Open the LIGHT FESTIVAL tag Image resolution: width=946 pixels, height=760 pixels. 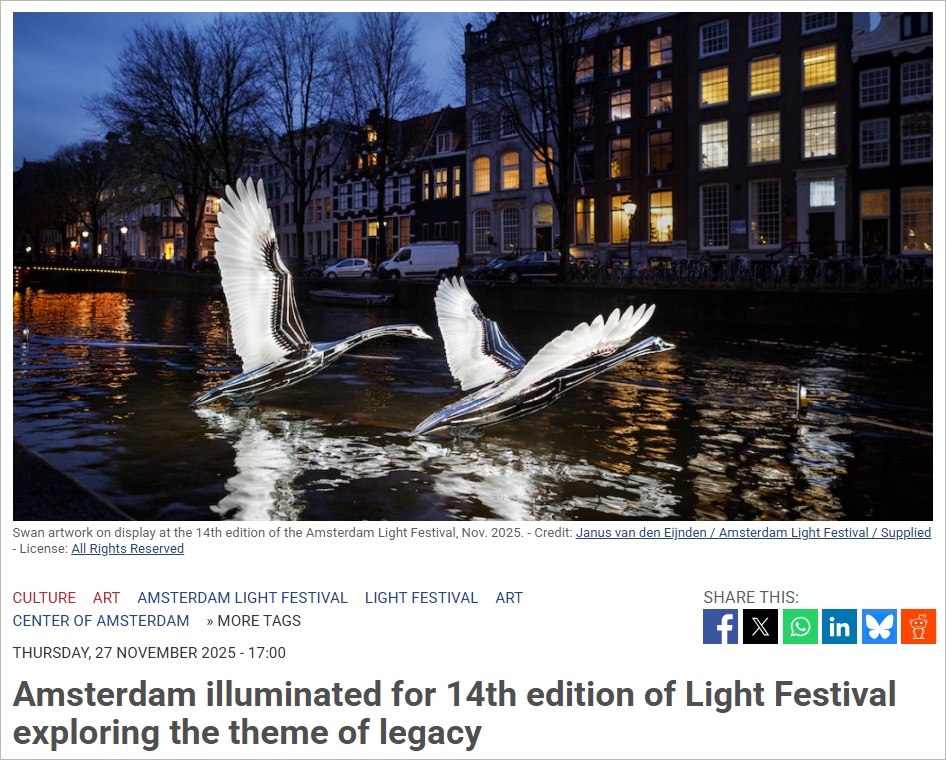[421, 598]
